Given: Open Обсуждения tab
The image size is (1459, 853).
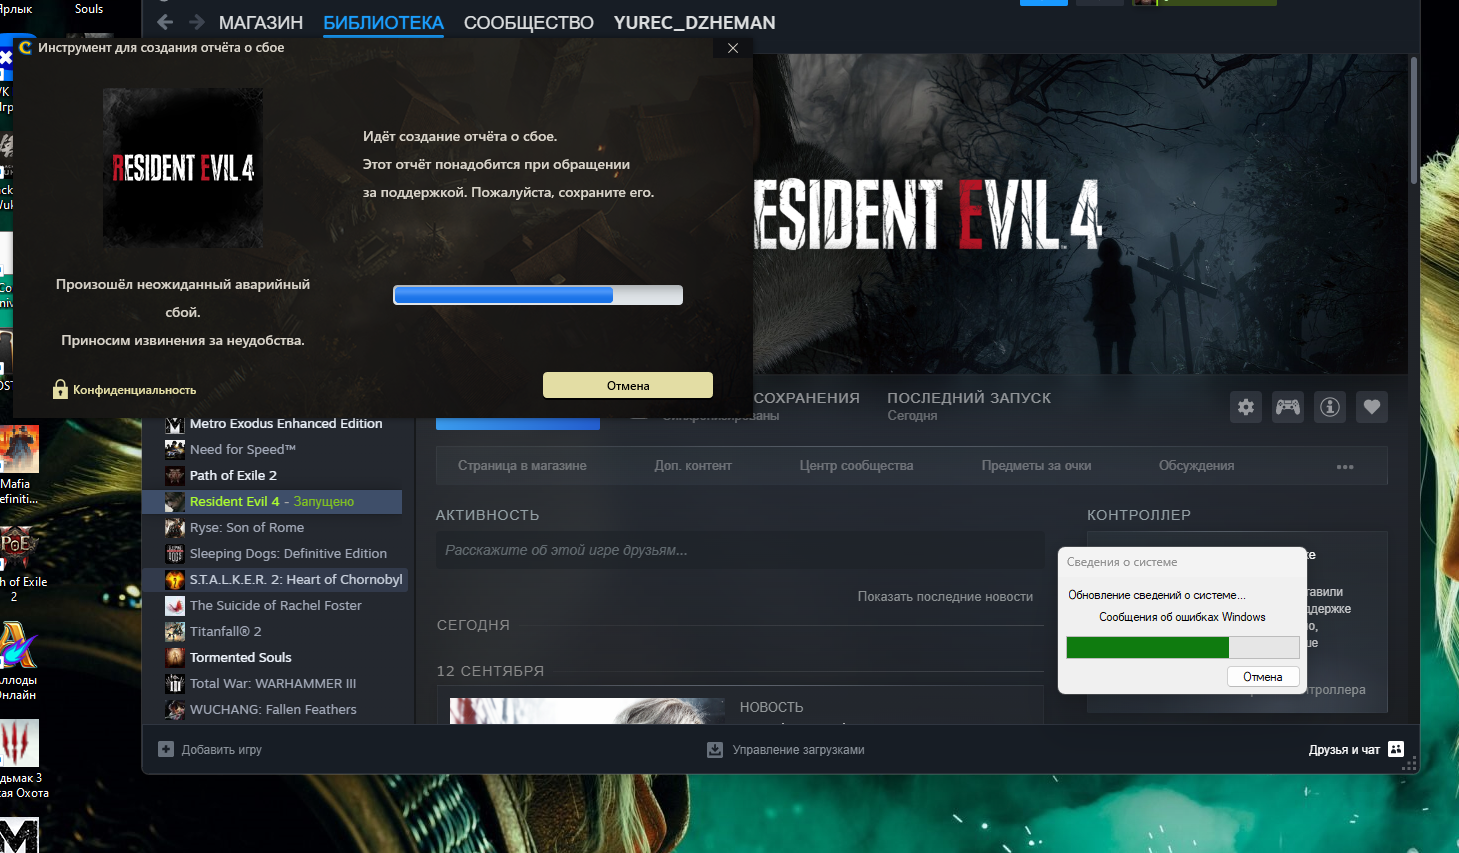Looking at the screenshot, I should pyautogui.click(x=1196, y=466).
